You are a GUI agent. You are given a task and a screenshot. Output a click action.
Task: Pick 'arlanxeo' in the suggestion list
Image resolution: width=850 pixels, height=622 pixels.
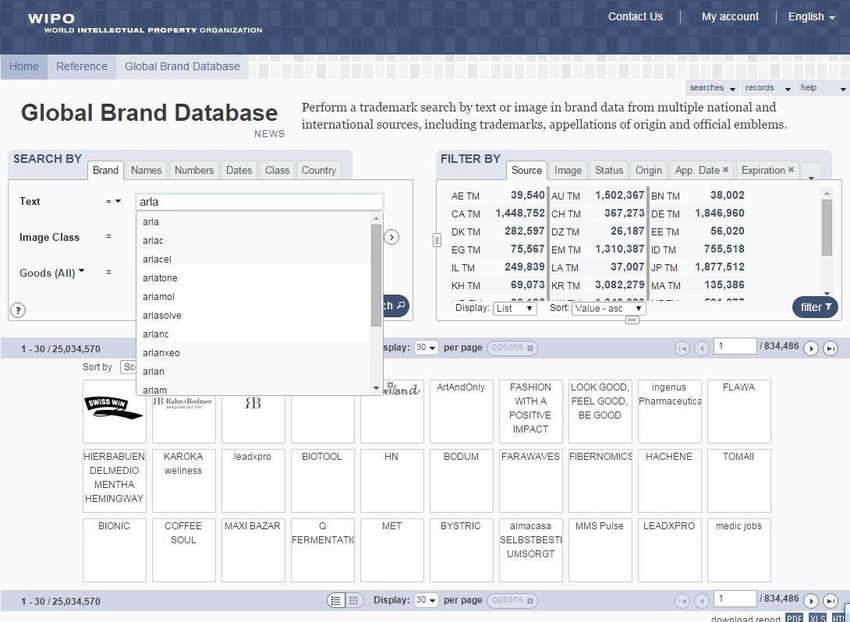(254, 353)
